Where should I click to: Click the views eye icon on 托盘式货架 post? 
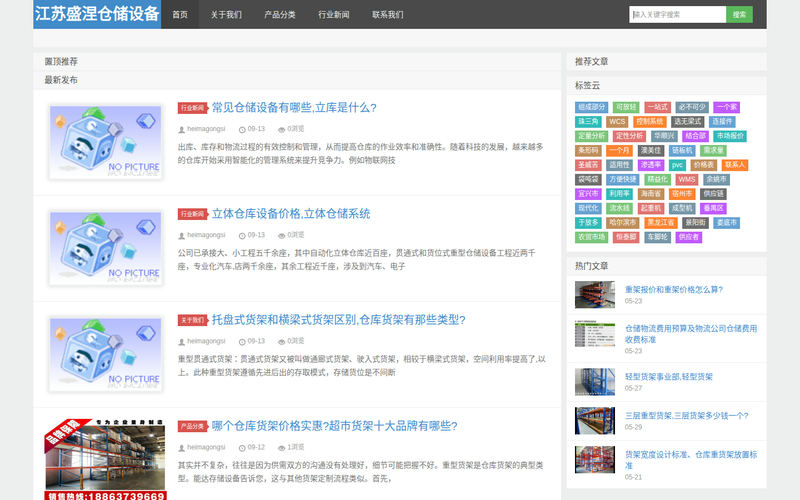click(281, 342)
